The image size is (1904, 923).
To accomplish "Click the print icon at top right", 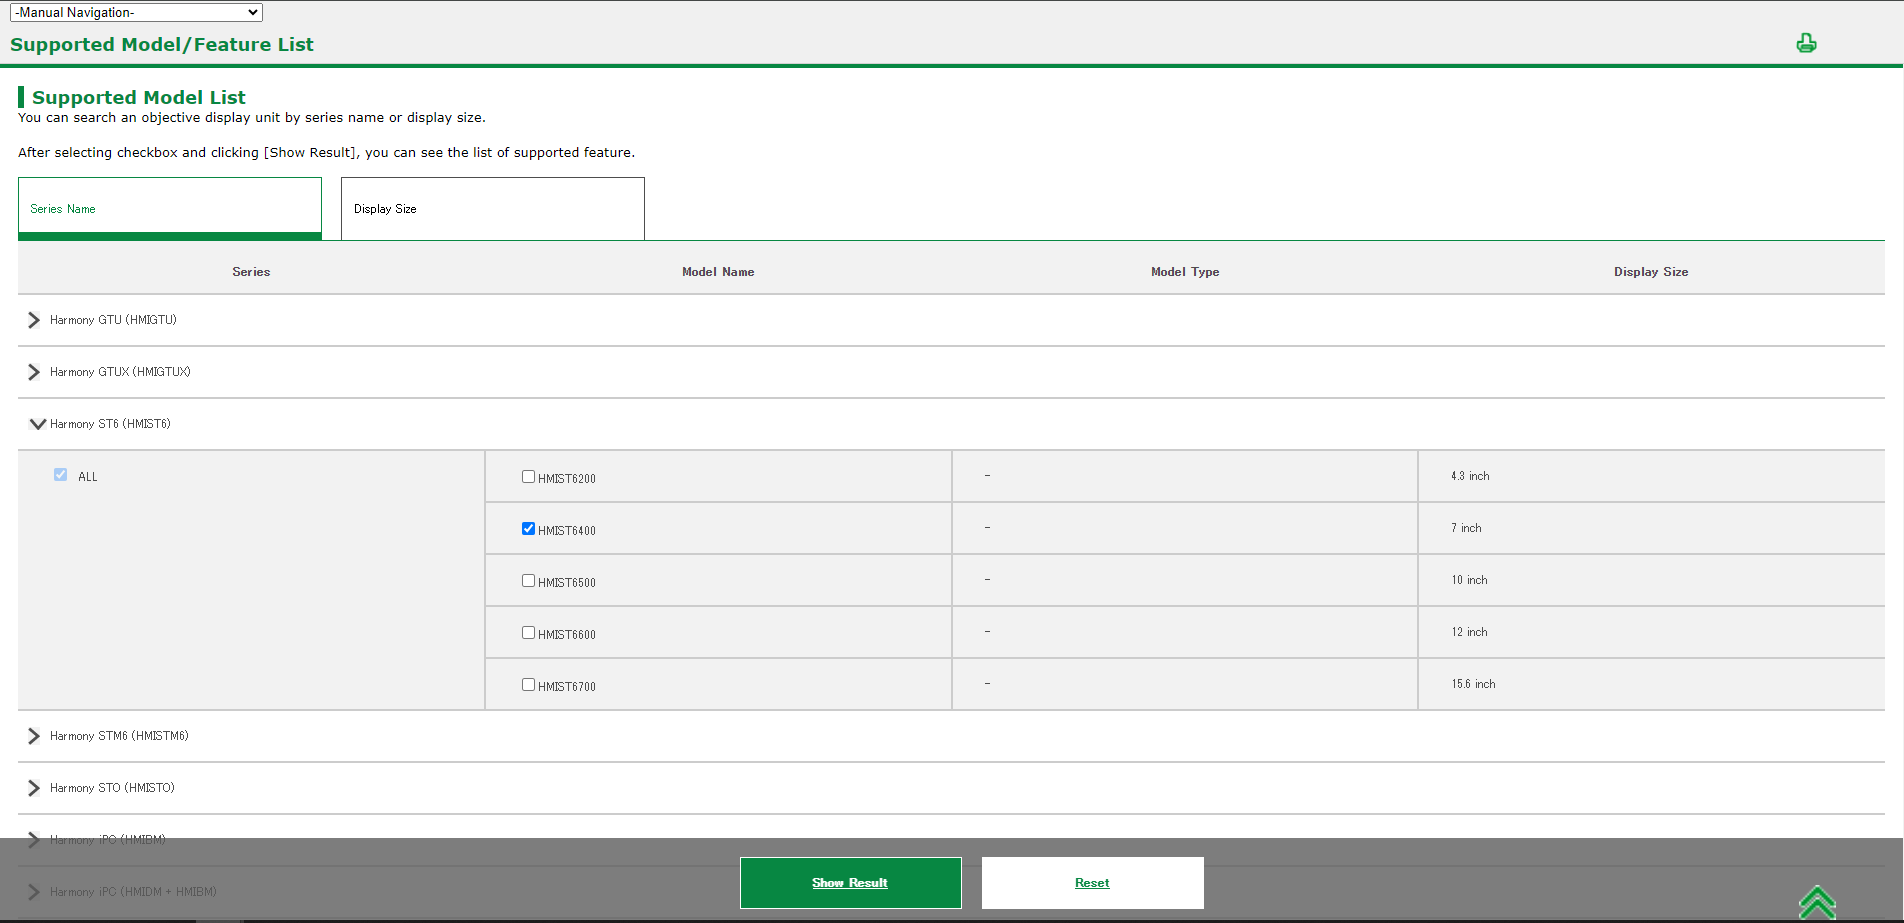I will click(1806, 43).
